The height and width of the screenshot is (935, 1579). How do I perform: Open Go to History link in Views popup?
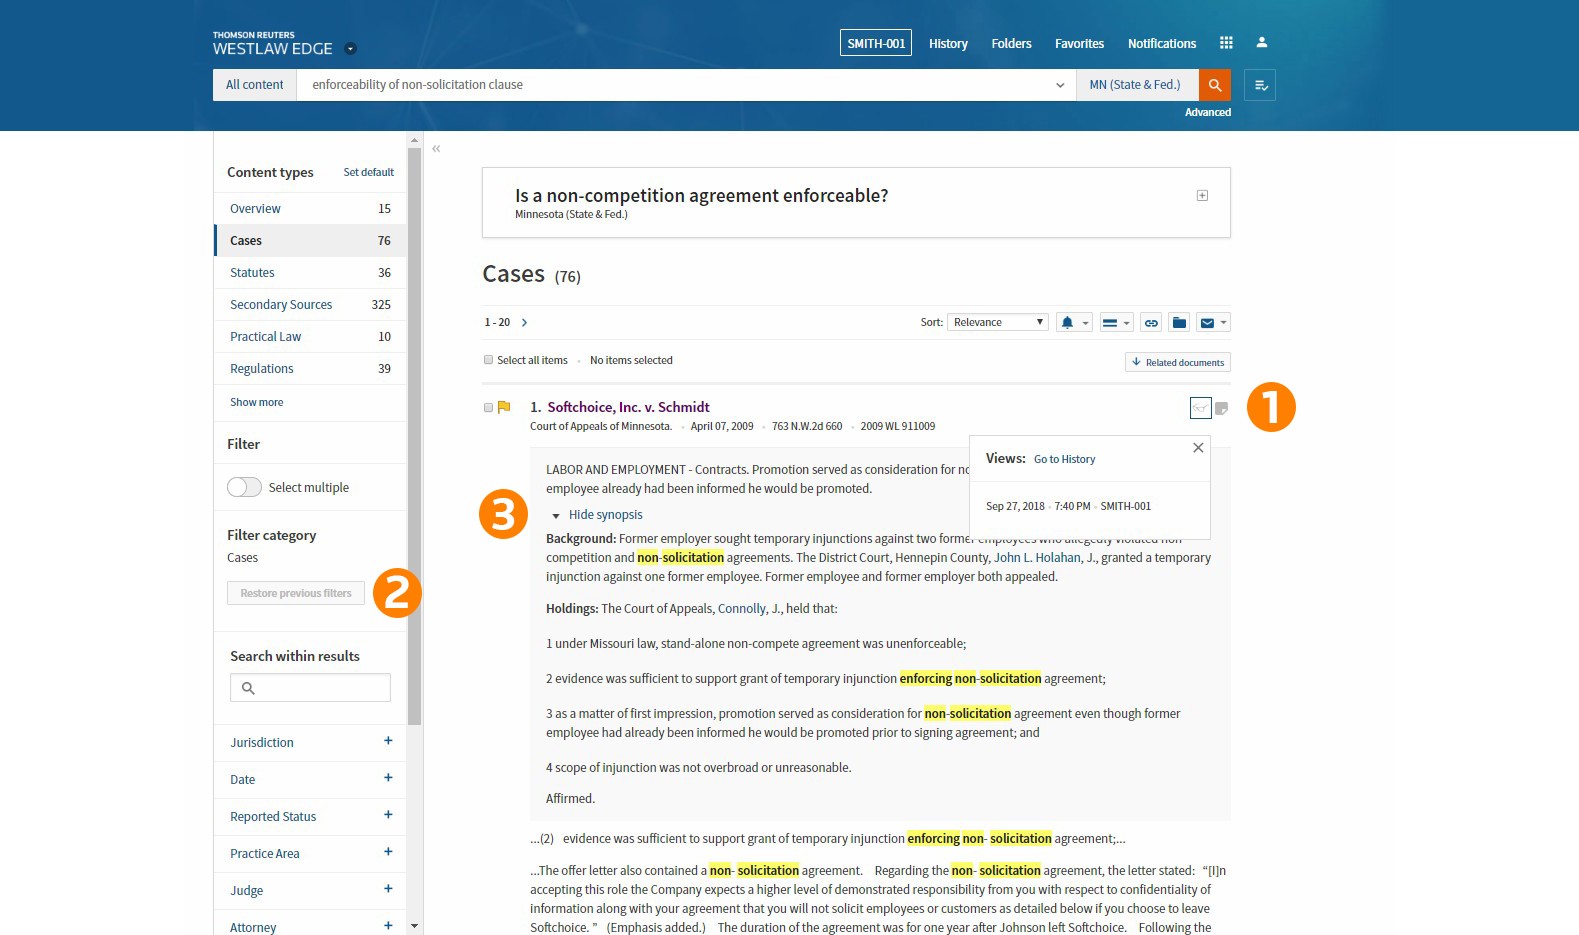1064,459
